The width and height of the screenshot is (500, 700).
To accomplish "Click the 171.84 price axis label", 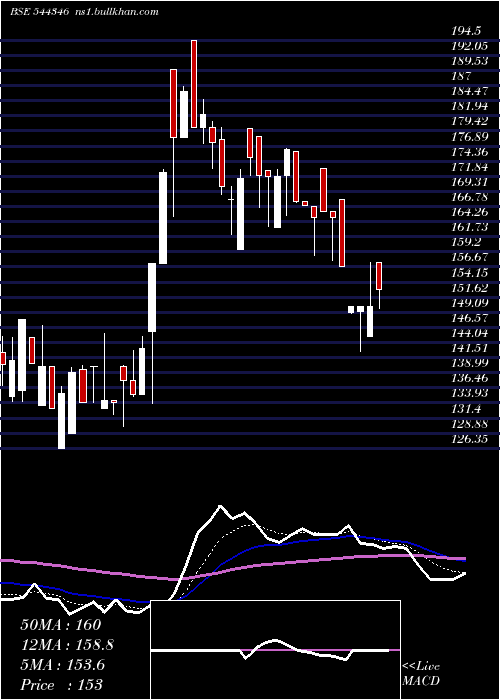I will click(x=469, y=167).
